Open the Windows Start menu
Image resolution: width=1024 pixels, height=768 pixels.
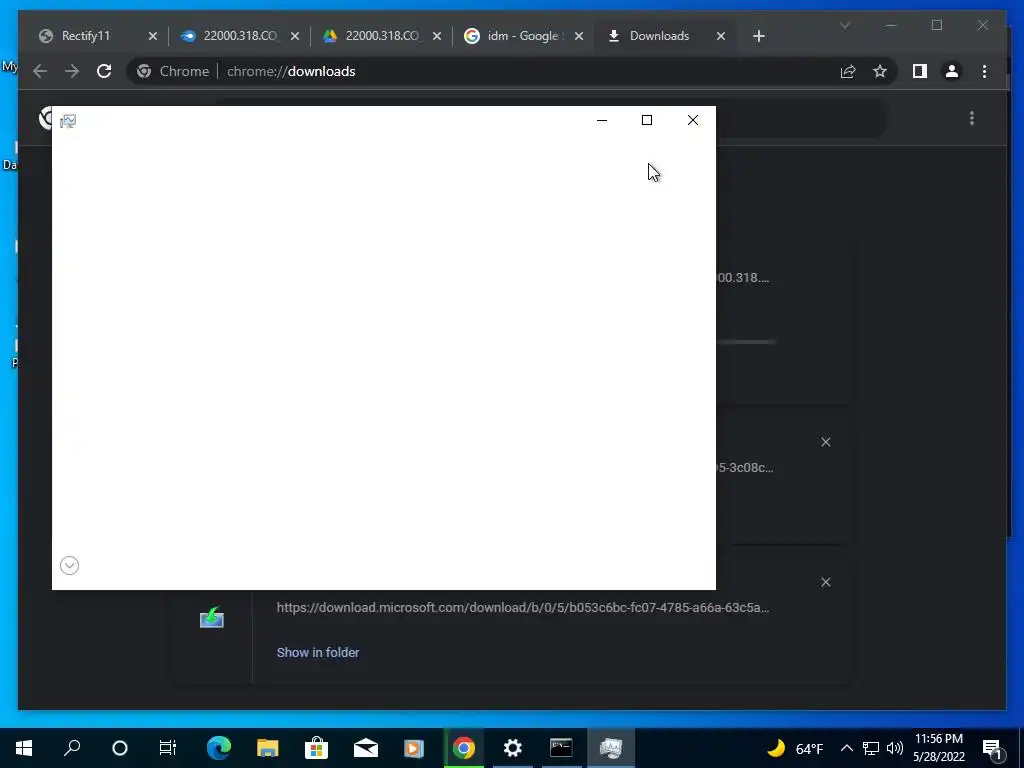coord(24,748)
